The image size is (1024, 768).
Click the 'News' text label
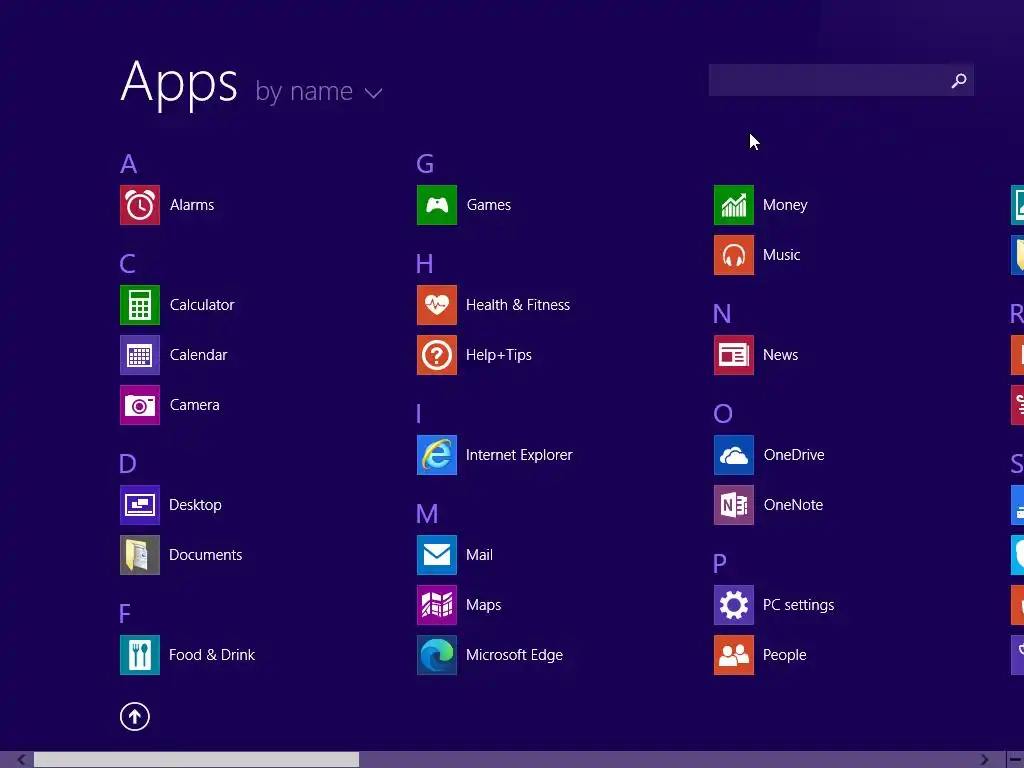pyautogui.click(x=780, y=355)
